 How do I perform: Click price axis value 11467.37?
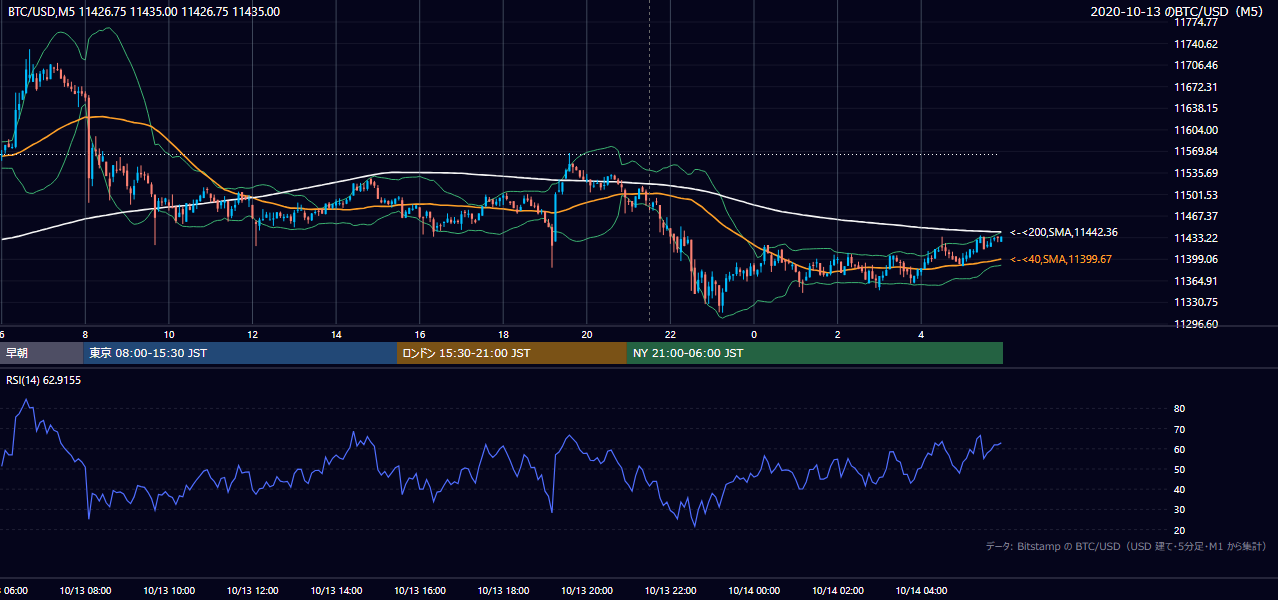pyautogui.click(x=1195, y=216)
